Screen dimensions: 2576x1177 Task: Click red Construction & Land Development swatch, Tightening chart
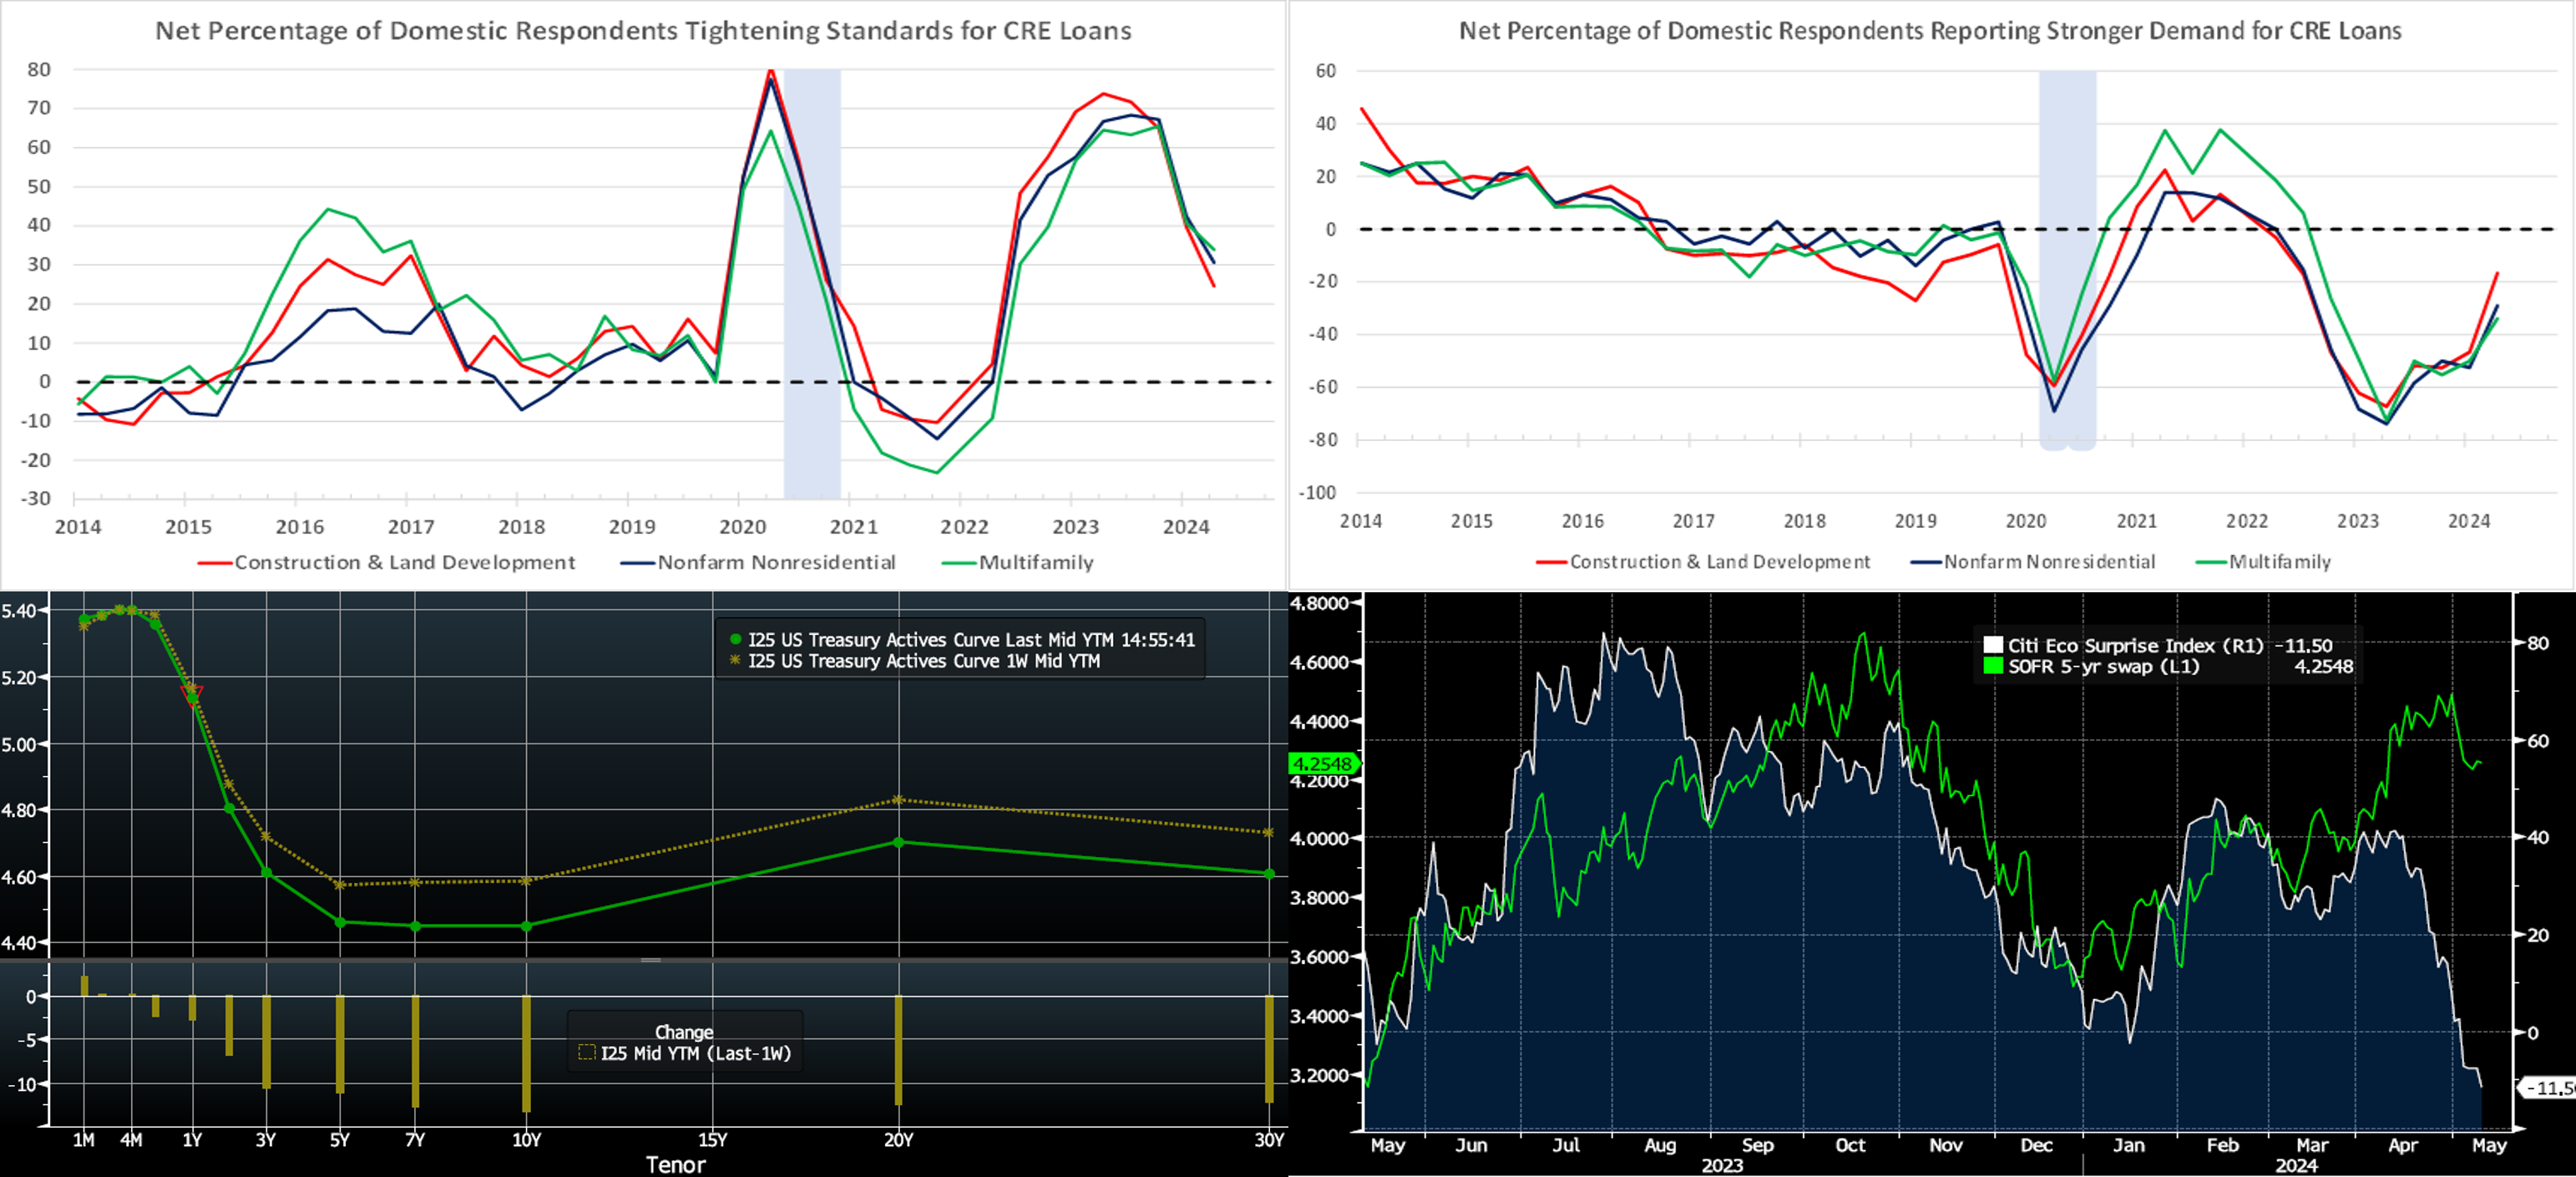[x=215, y=563]
